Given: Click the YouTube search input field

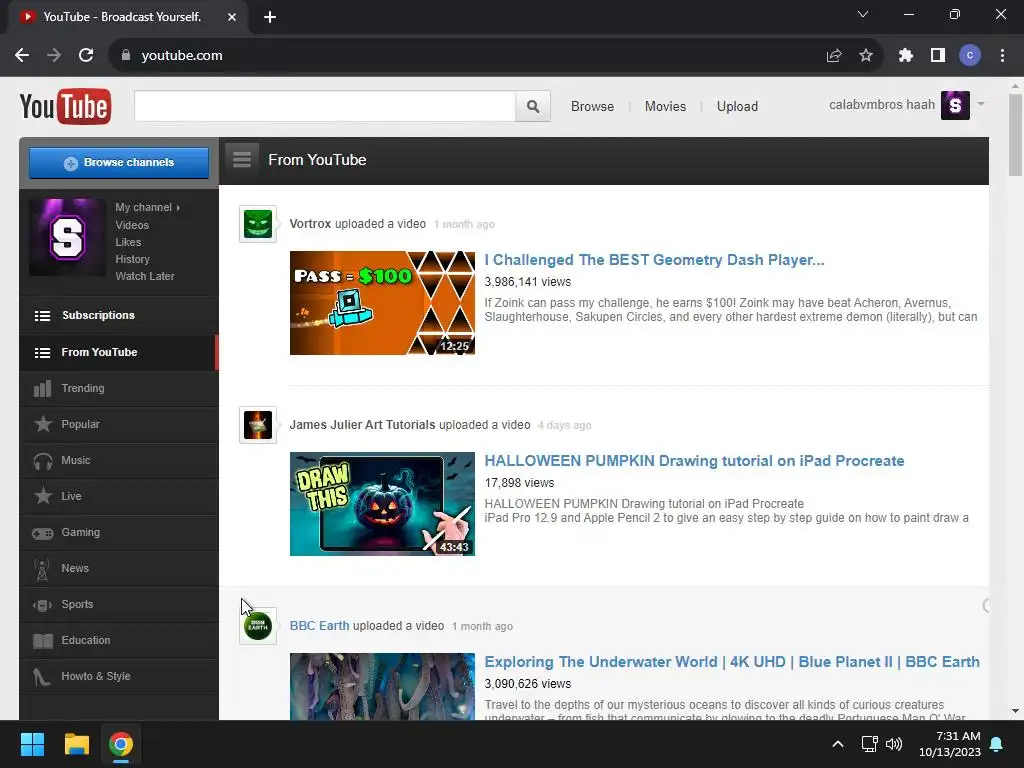Looking at the screenshot, I should coord(325,106).
